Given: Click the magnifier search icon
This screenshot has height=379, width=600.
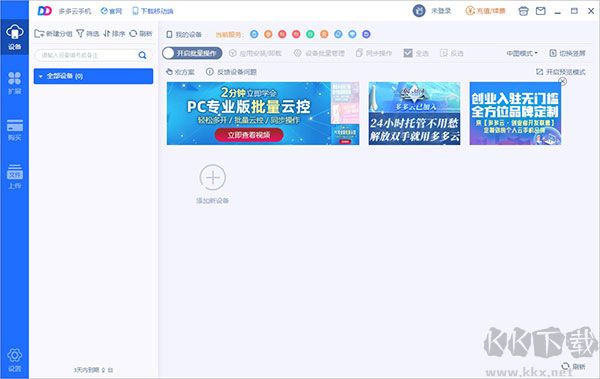Looking at the screenshot, I should click(x=142, y=55).
